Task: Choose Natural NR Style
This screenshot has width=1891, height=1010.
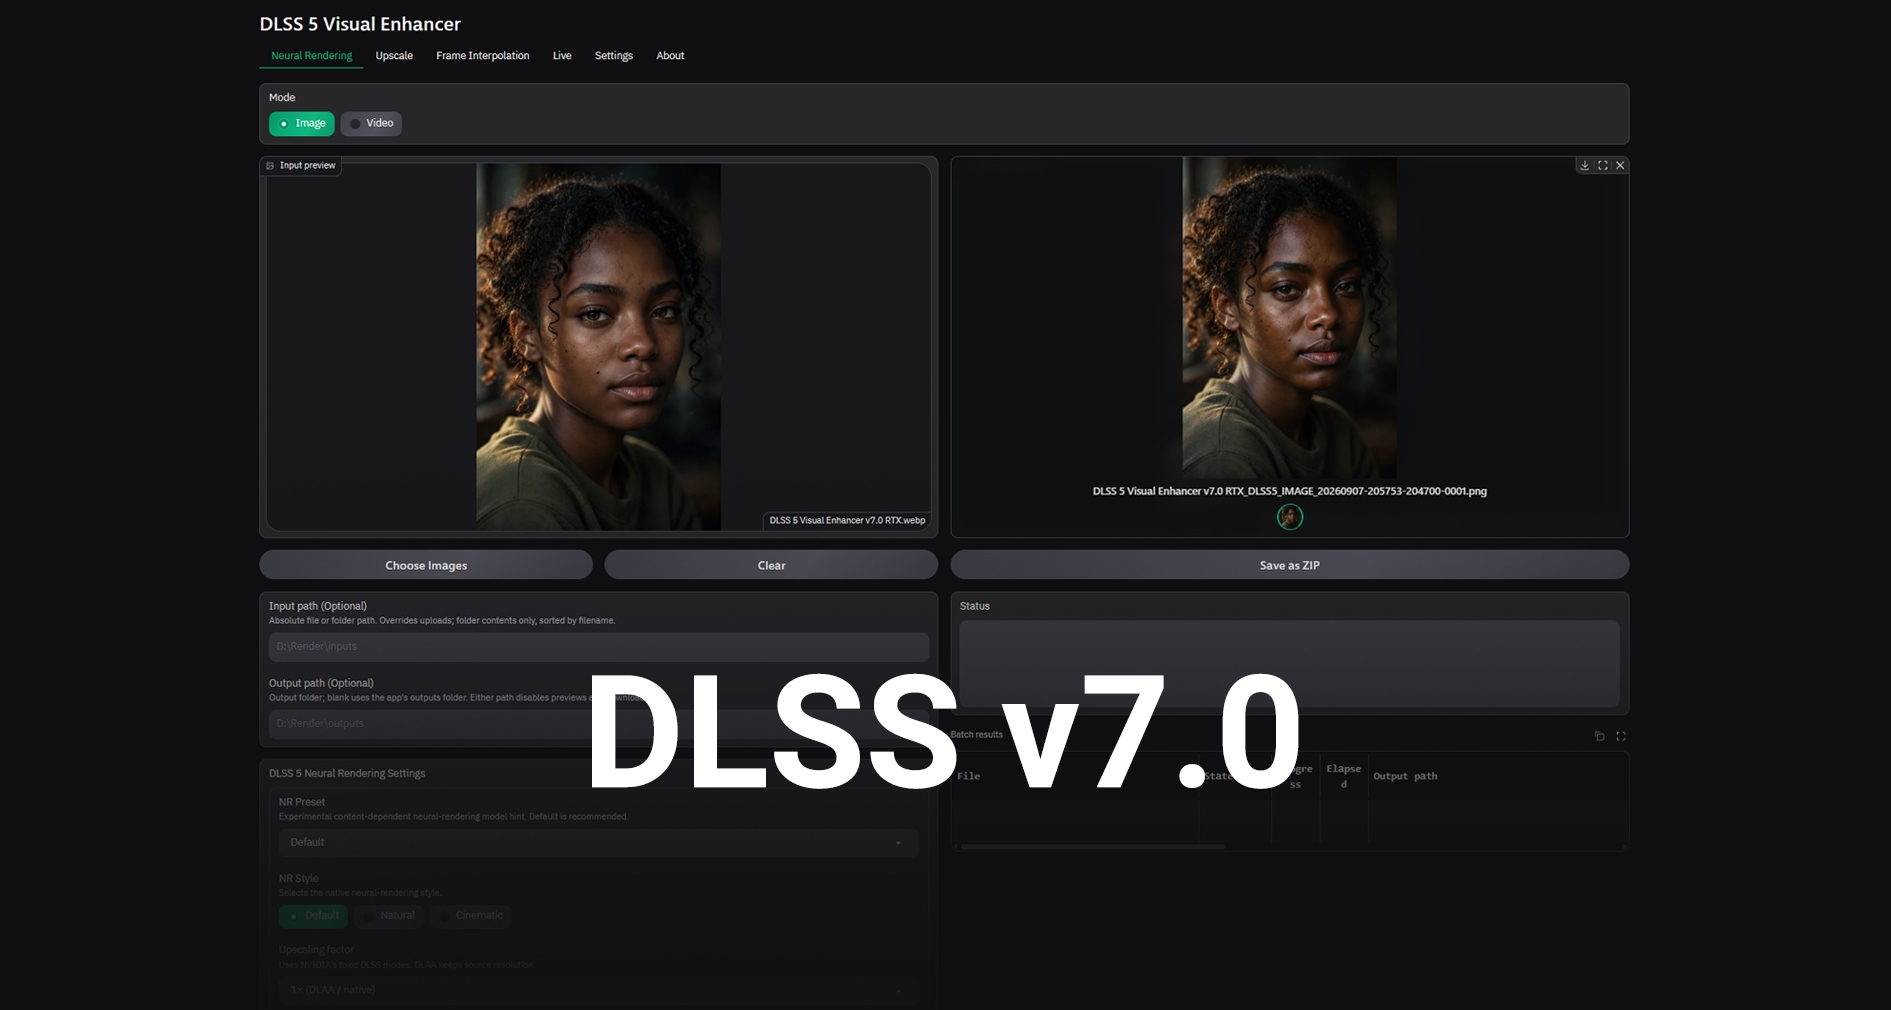Action: (389, 915)
